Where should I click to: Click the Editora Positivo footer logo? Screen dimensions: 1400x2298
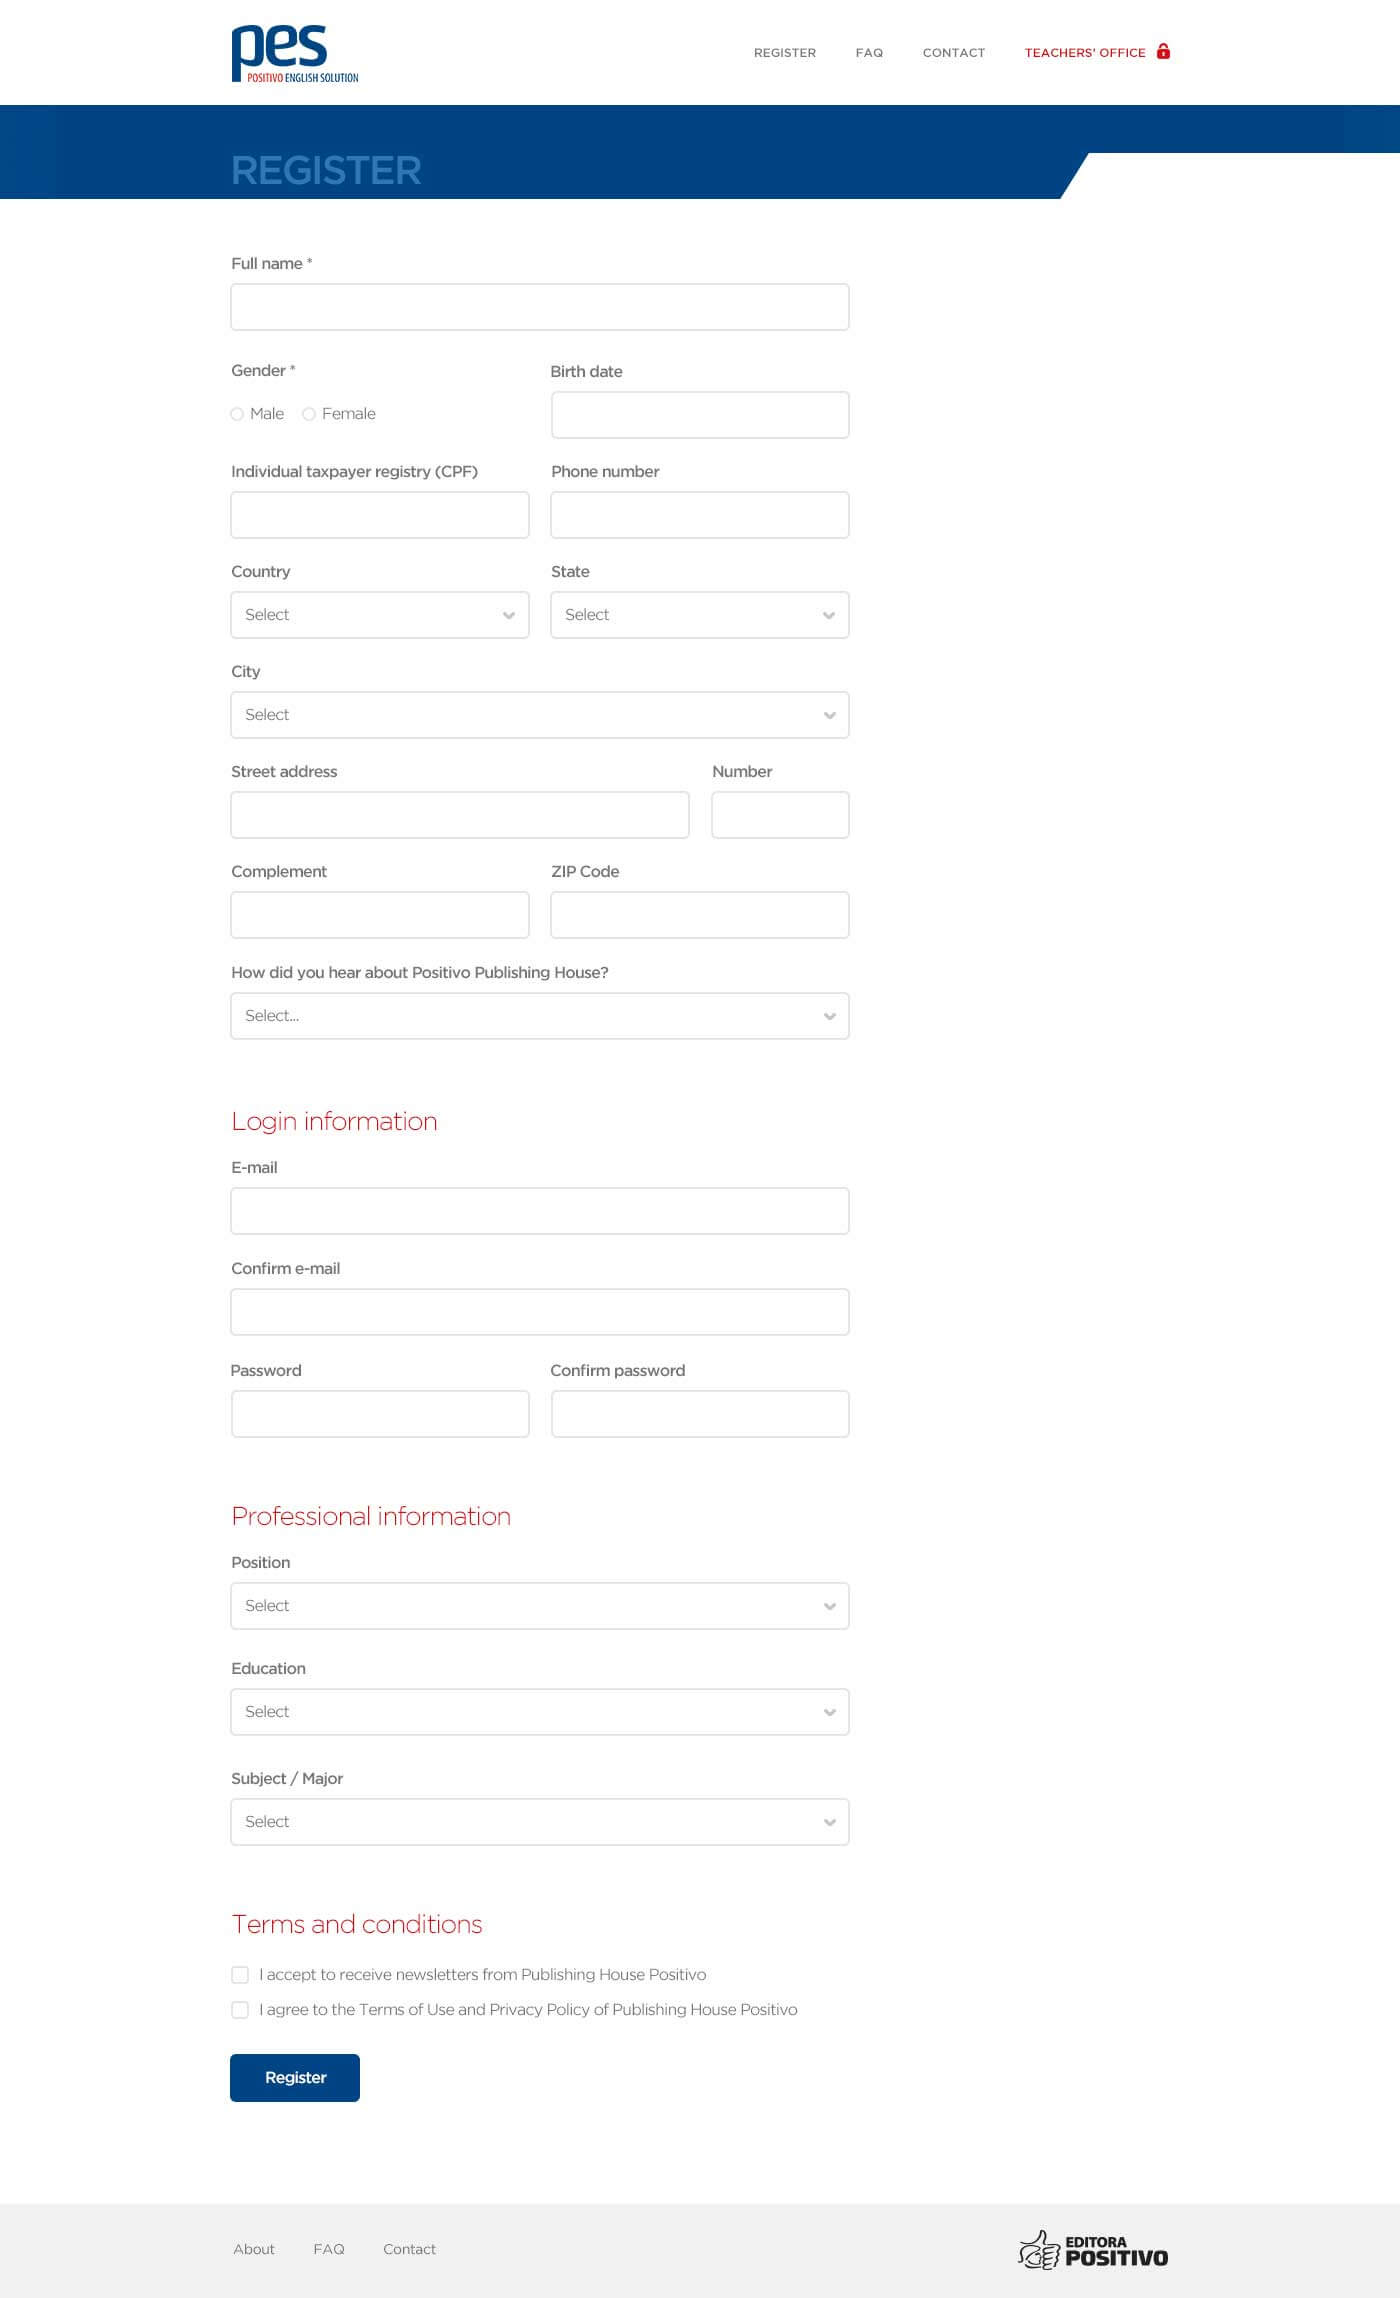tap(1093, 2249)
